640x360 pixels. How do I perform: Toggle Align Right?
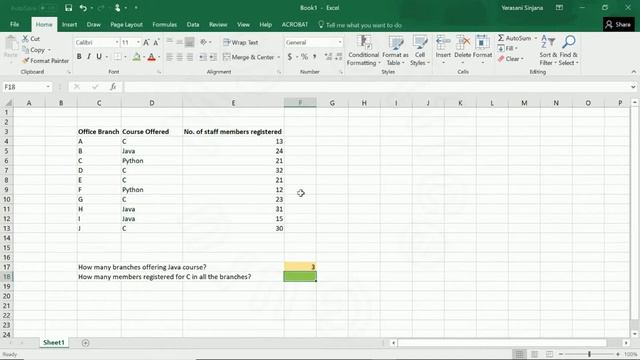coord(190,57)
